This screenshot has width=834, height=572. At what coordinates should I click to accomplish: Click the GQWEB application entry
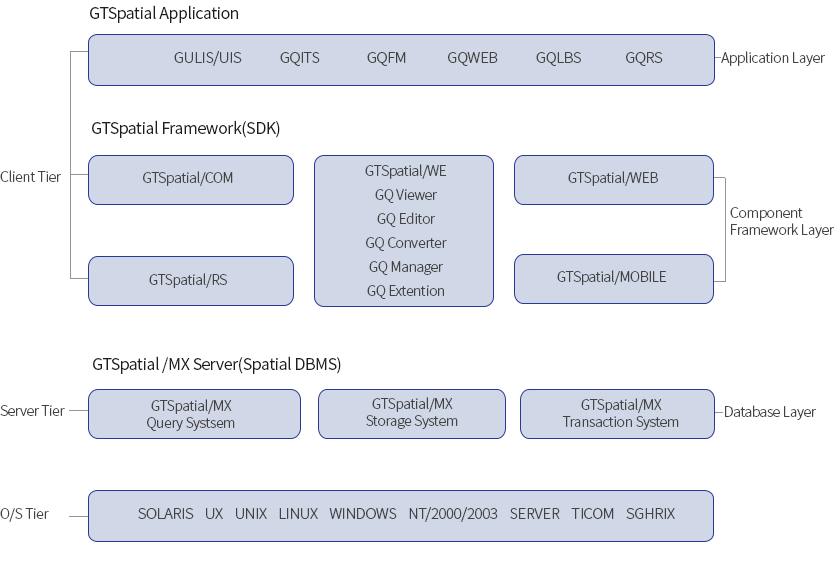(x=472, y=59)
